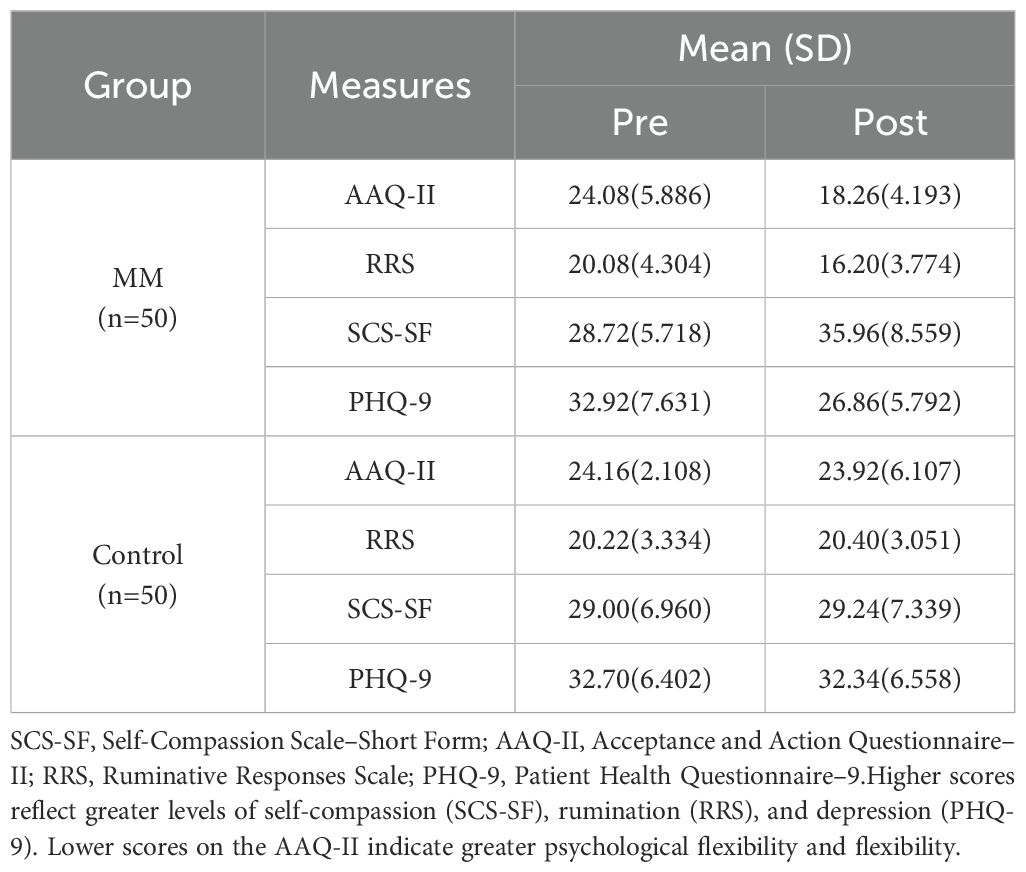Click the cell showing 32.92(7.631)
1026x872 pixels.
tap(640, 401)
